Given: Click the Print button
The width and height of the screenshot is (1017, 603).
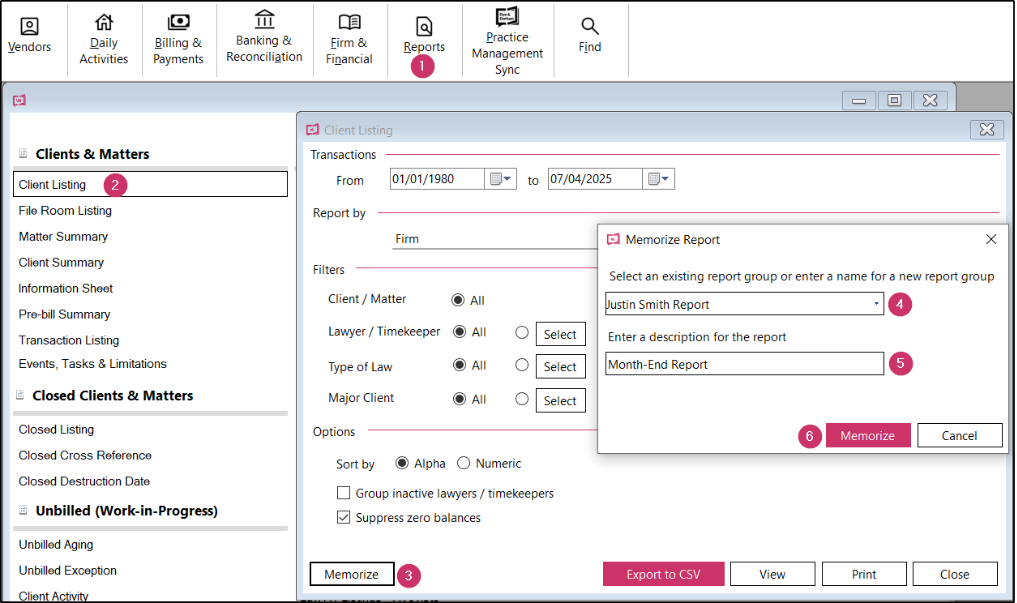Looking at the screenshot, I should point(864,574).
